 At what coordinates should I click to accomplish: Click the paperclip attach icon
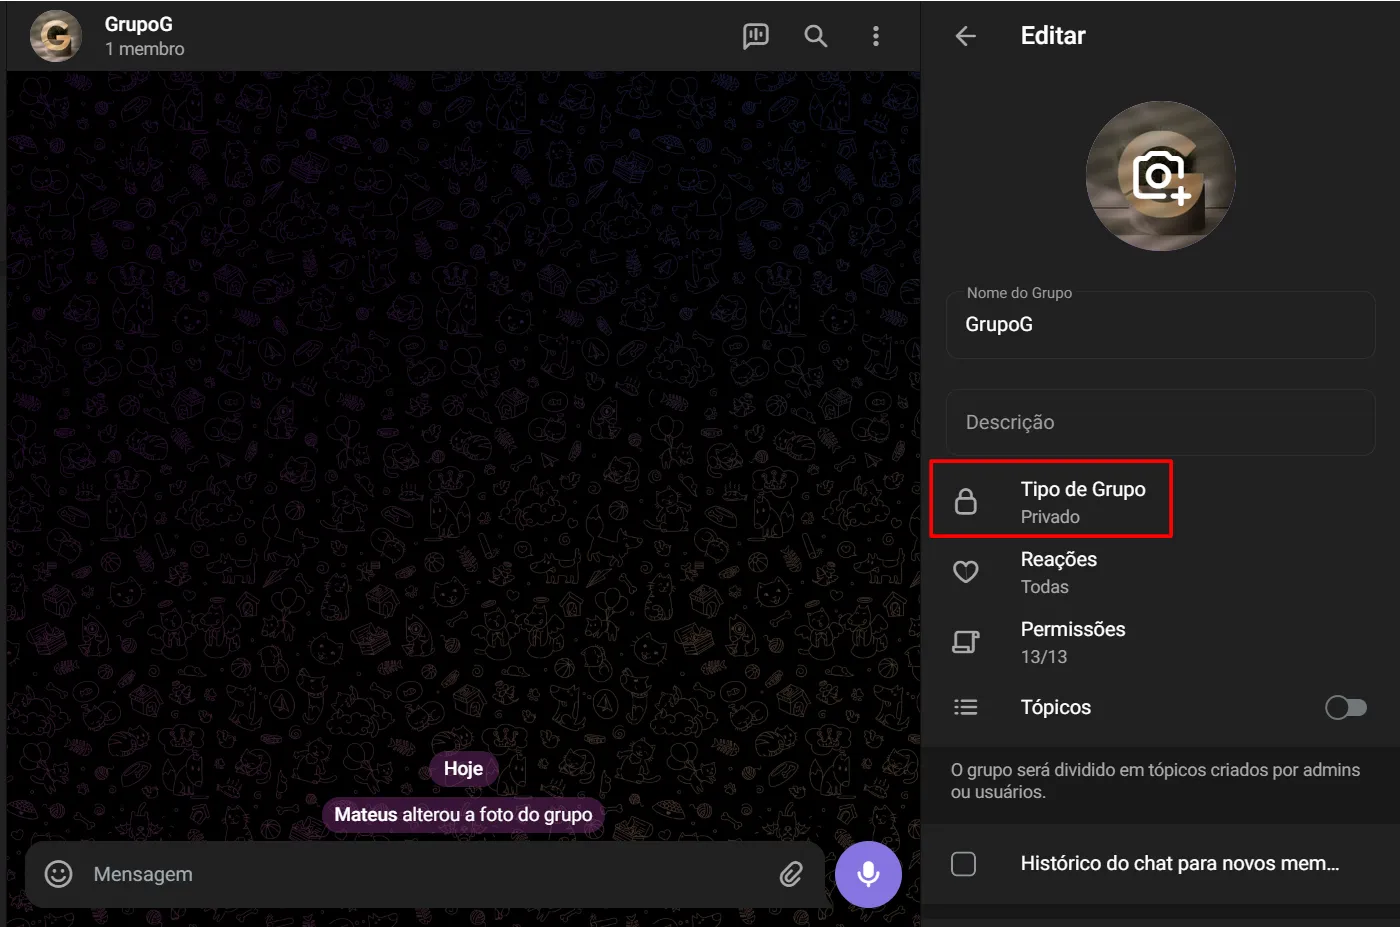click(791, 874)
